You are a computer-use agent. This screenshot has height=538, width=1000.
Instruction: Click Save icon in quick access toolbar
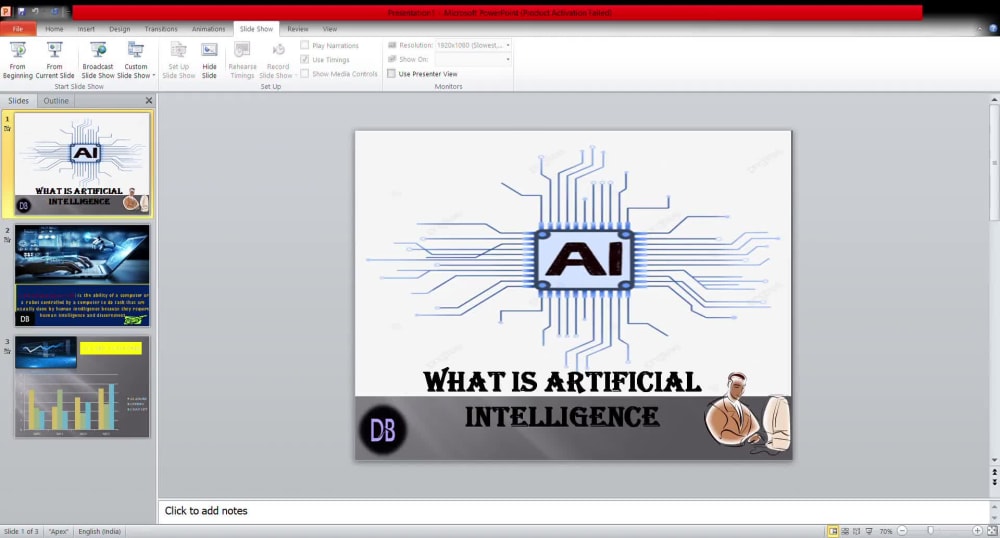tap(21, 11)
